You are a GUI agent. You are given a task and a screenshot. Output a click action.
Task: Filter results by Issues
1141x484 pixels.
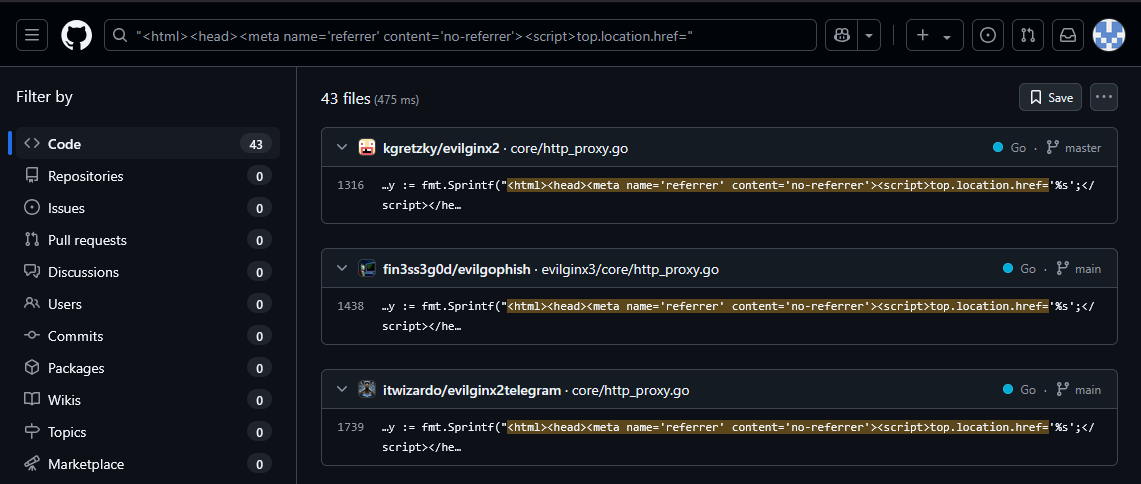coord(148,208)
